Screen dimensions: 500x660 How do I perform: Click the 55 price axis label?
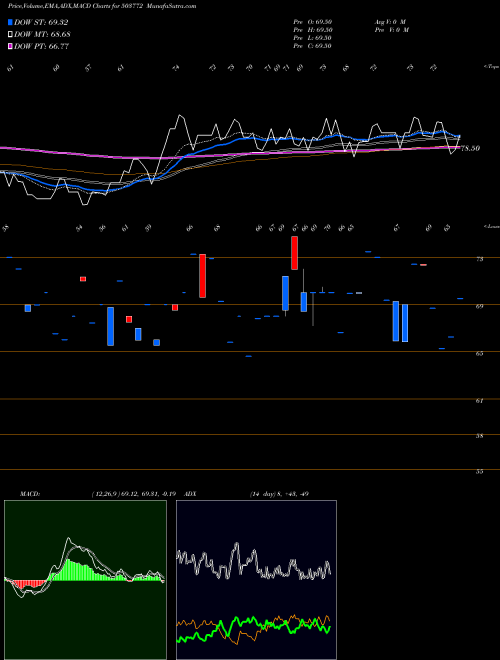coord(479,472)
